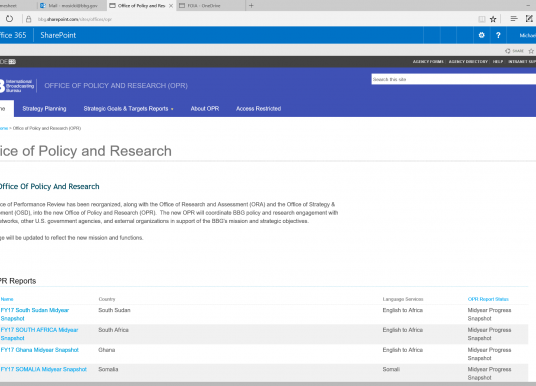
Task: Select the Somali language service cell
Action: 391,369
